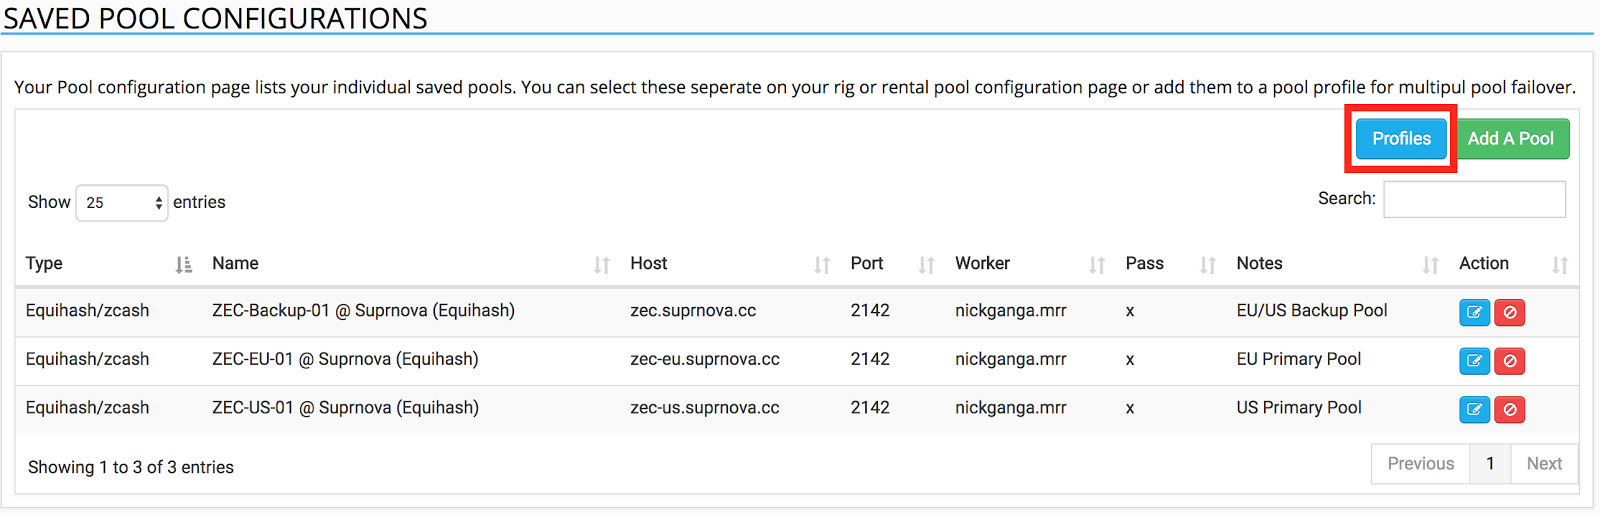Sort table by Worker column
Screen dimensions: 1600x515
[1030, 263]
